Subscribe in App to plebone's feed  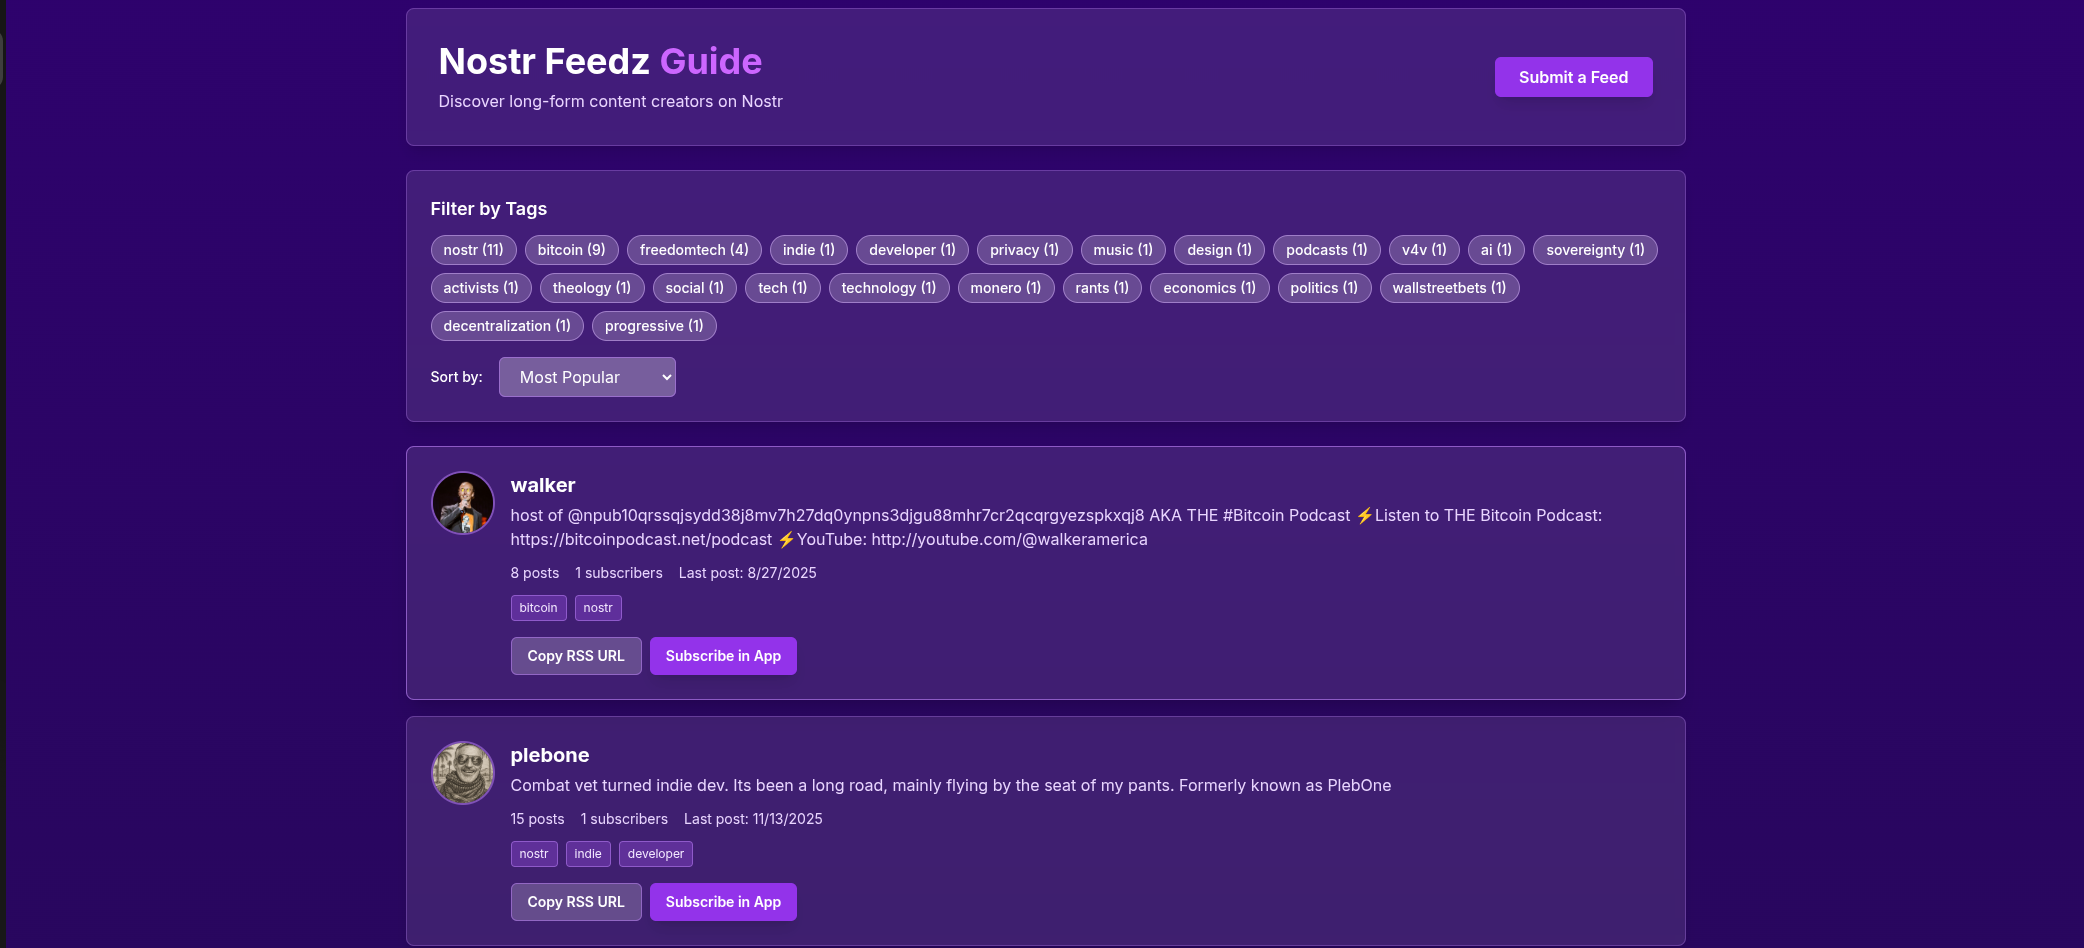(x=723, y=902)
